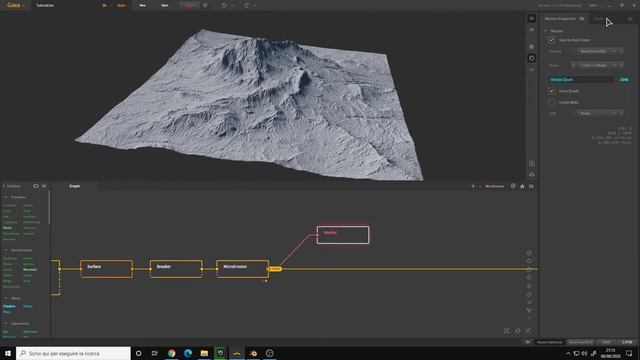Click the topmost icon of the viewport side toolbar

tap(531, 18)
